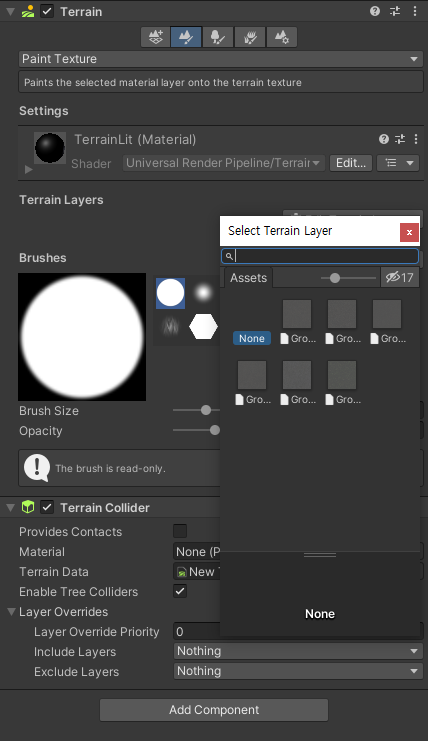
Task: Click the Terrain Collider component icon
Action: coord(28,508)
